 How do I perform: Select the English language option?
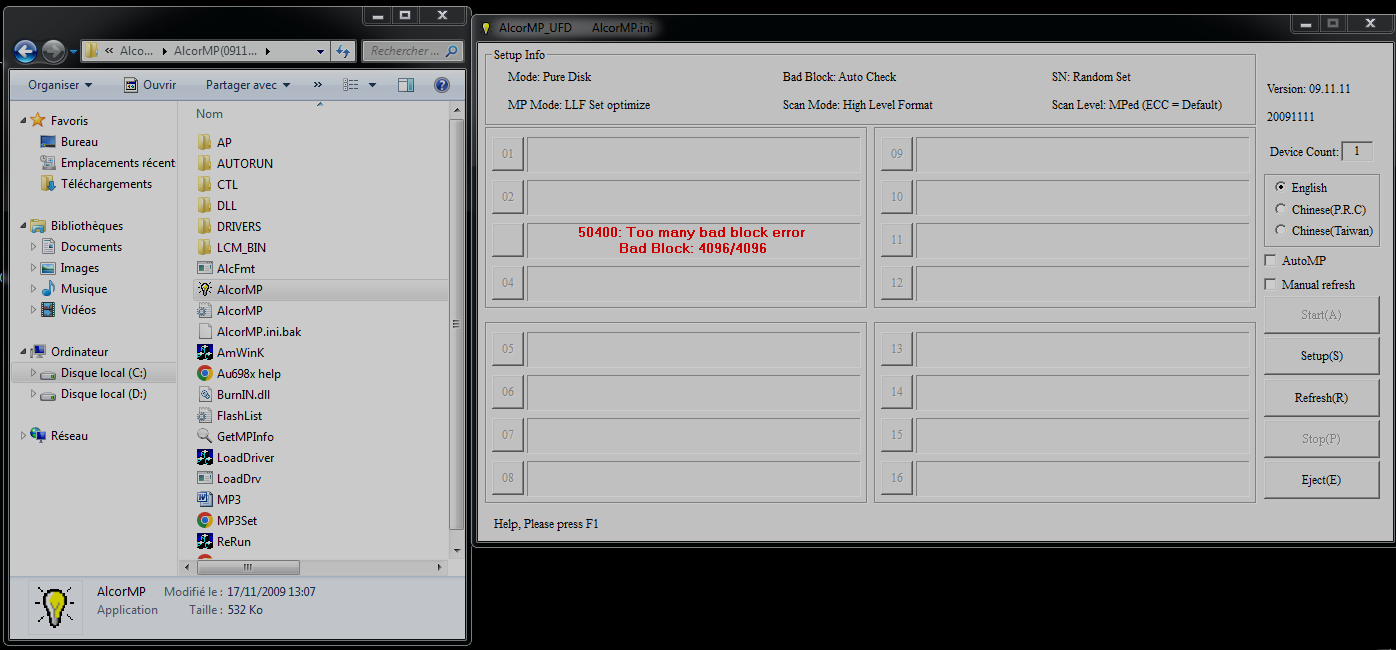[x=1281, y=187]
